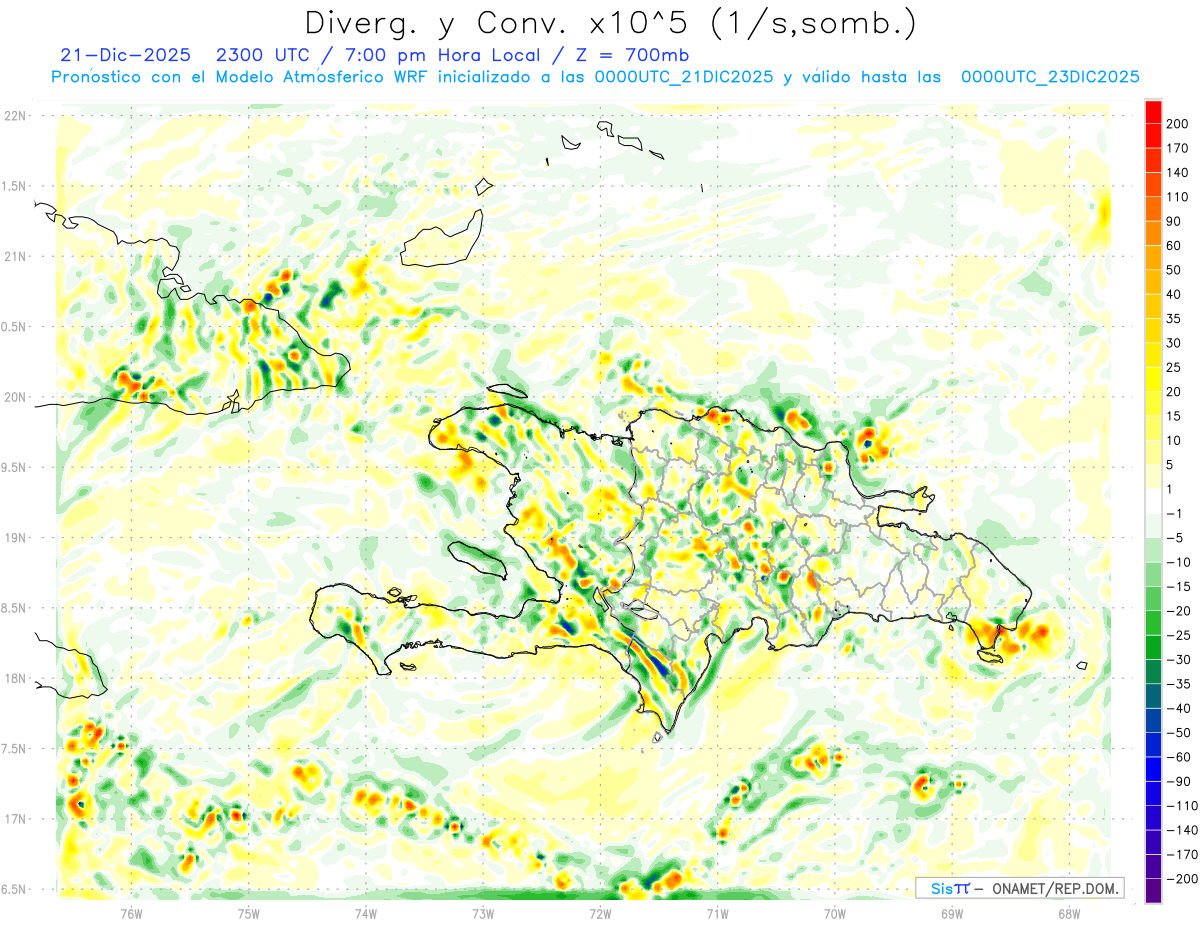
Task: Click the "-90" color bar label
Action: pyautogui.click(x=1178, y=781)
